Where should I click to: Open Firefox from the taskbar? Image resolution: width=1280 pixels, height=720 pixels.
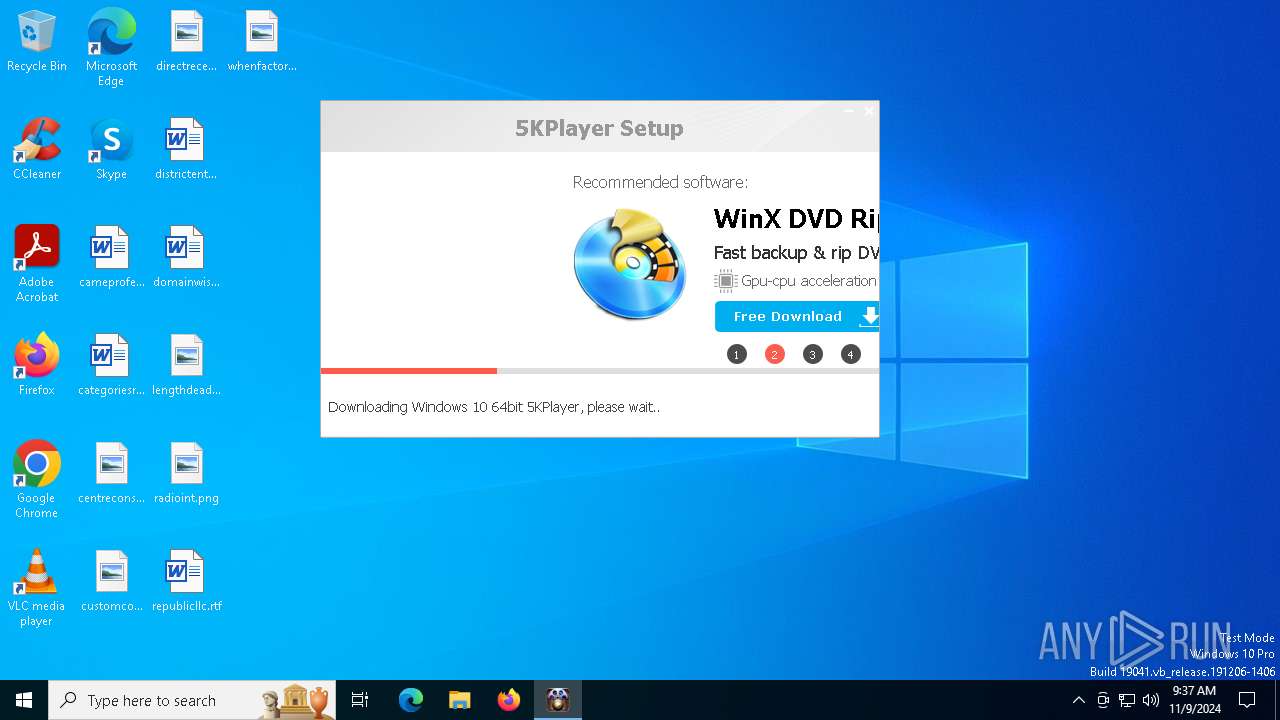tap(509, 700)
